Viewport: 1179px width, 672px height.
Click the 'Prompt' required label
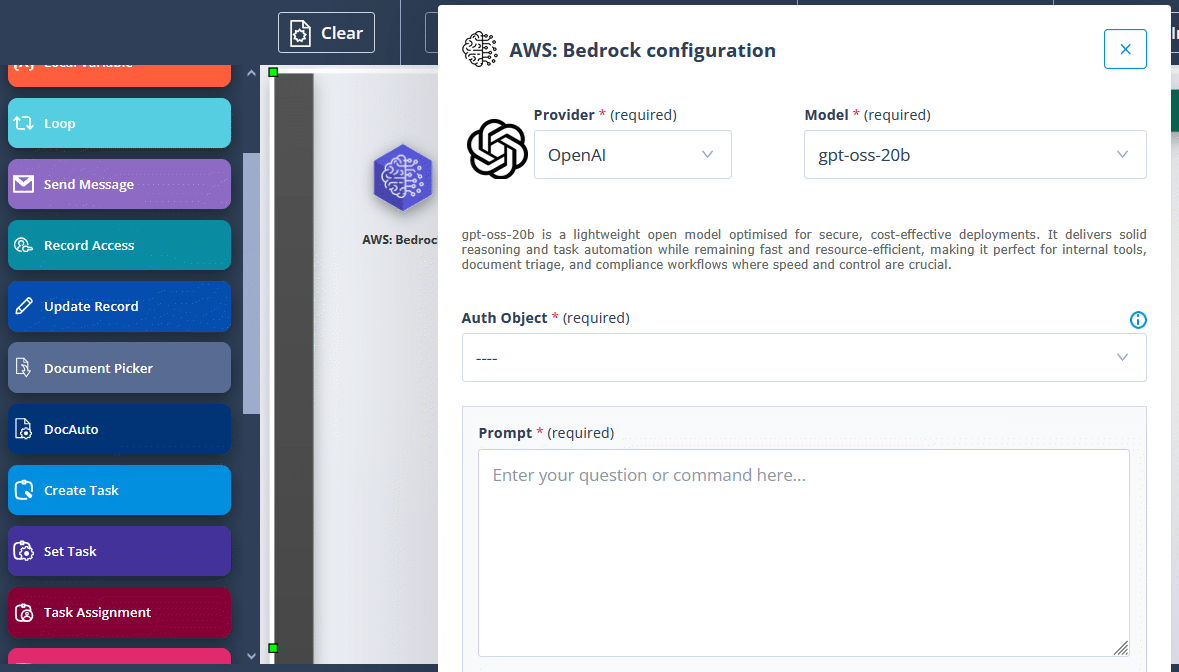pos(547,433)
